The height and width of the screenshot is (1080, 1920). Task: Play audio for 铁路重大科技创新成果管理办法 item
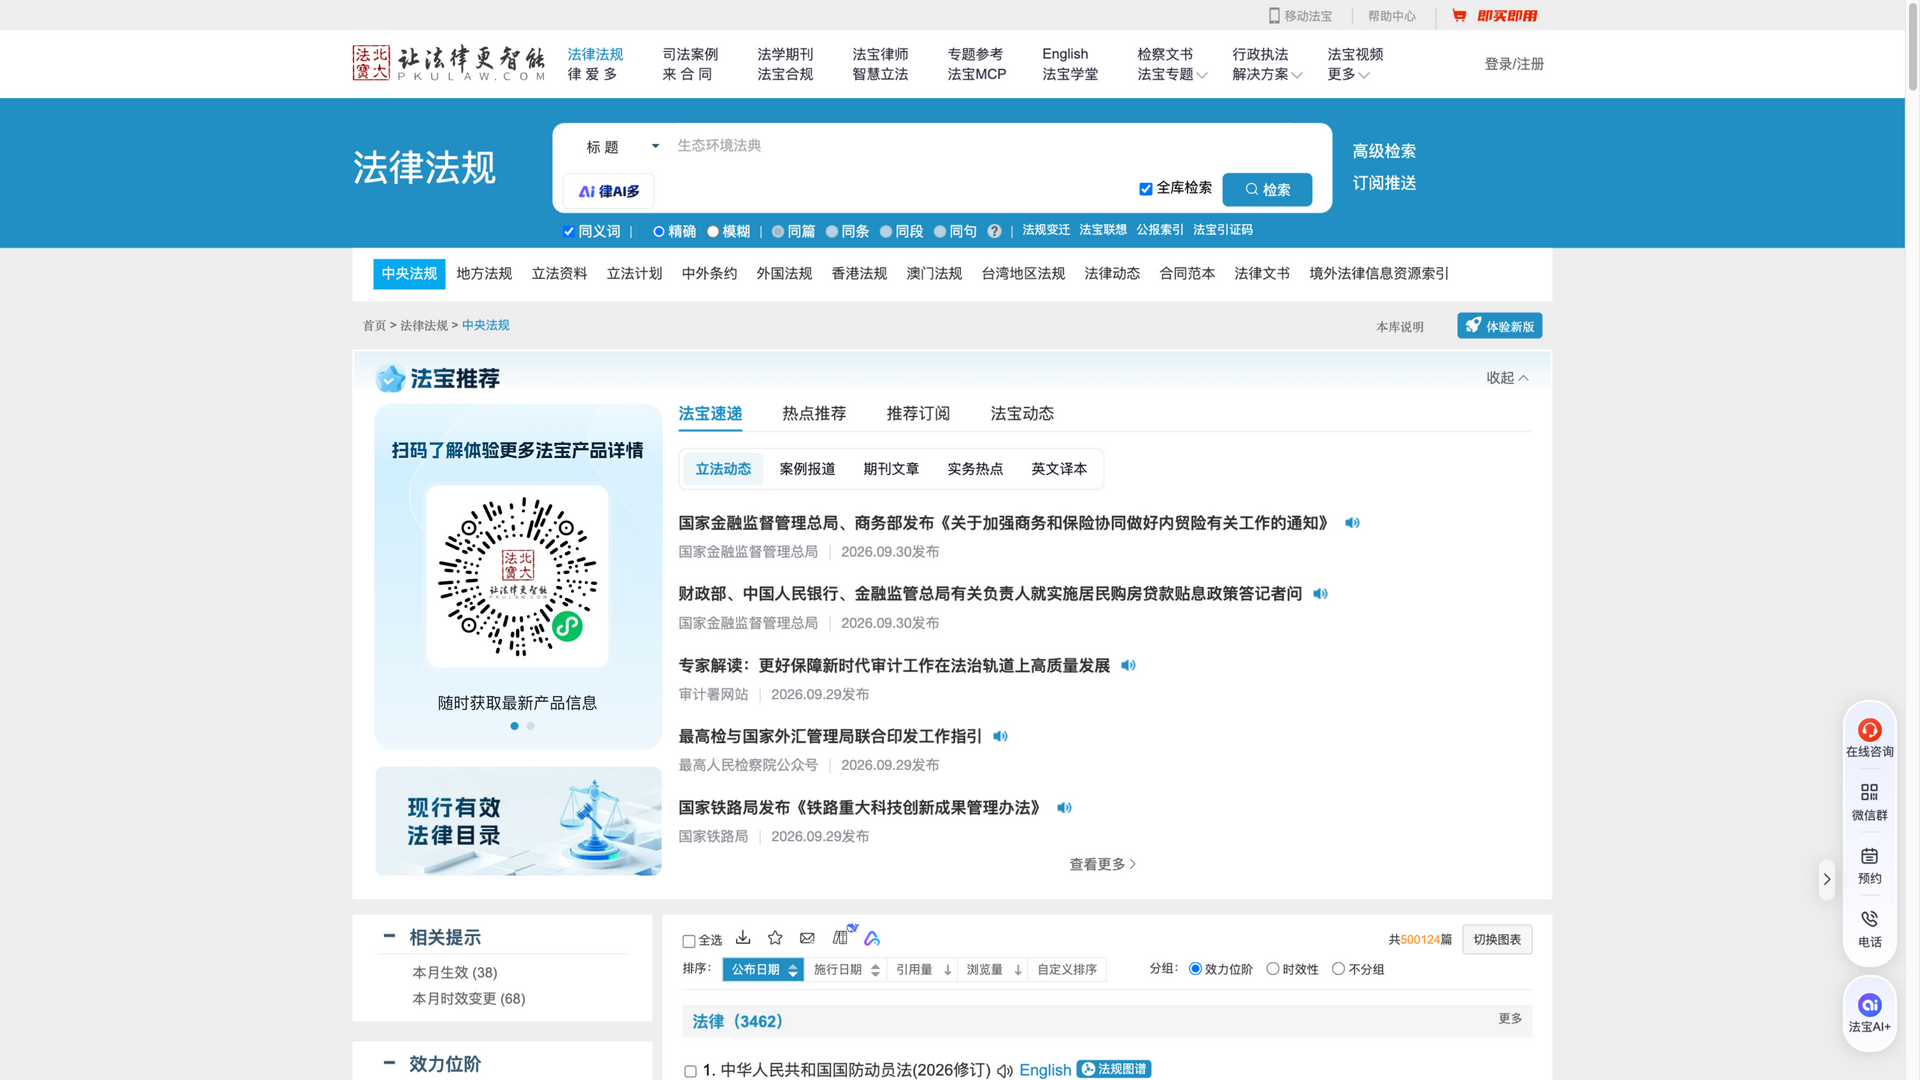pyautogui.click(x=1064, y=808)
